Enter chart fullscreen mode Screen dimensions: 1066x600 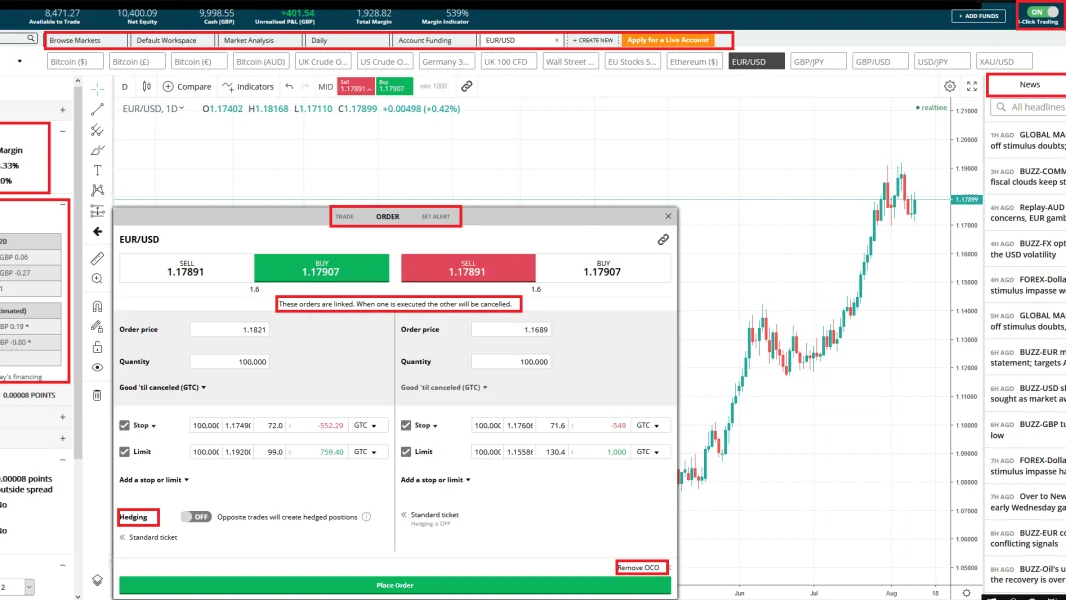pos(972,86)
